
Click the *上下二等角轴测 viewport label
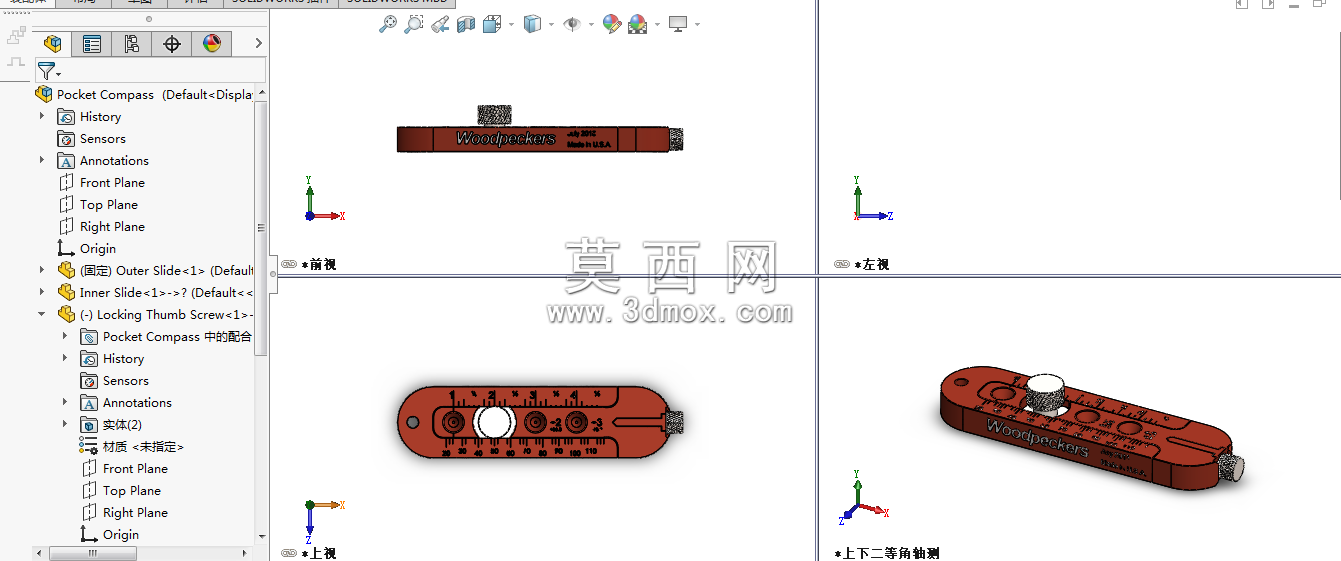click(x=887, y=553)
